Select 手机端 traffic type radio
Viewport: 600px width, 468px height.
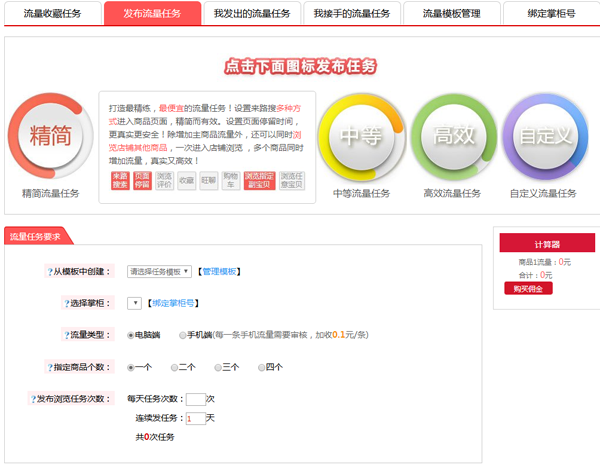[183, 336]
